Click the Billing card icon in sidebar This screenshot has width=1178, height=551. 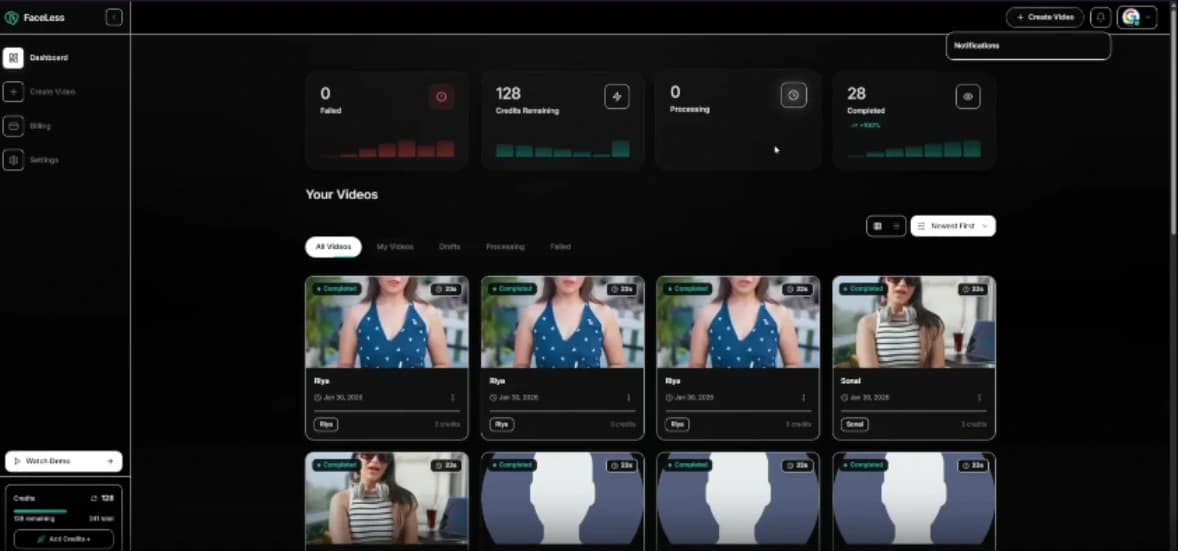[13, 126]
